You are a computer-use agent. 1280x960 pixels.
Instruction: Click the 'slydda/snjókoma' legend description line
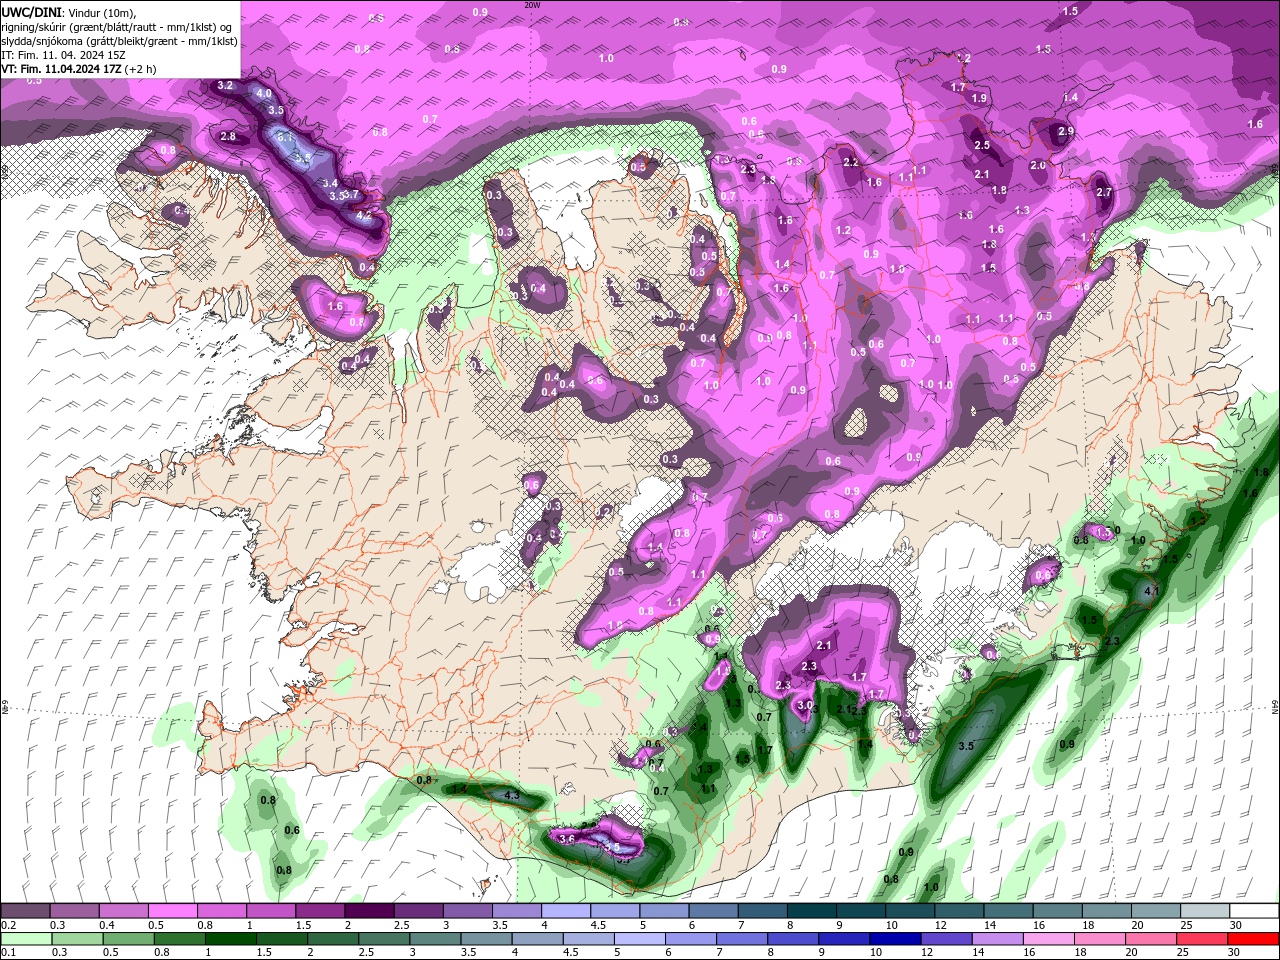pos(120,41)
